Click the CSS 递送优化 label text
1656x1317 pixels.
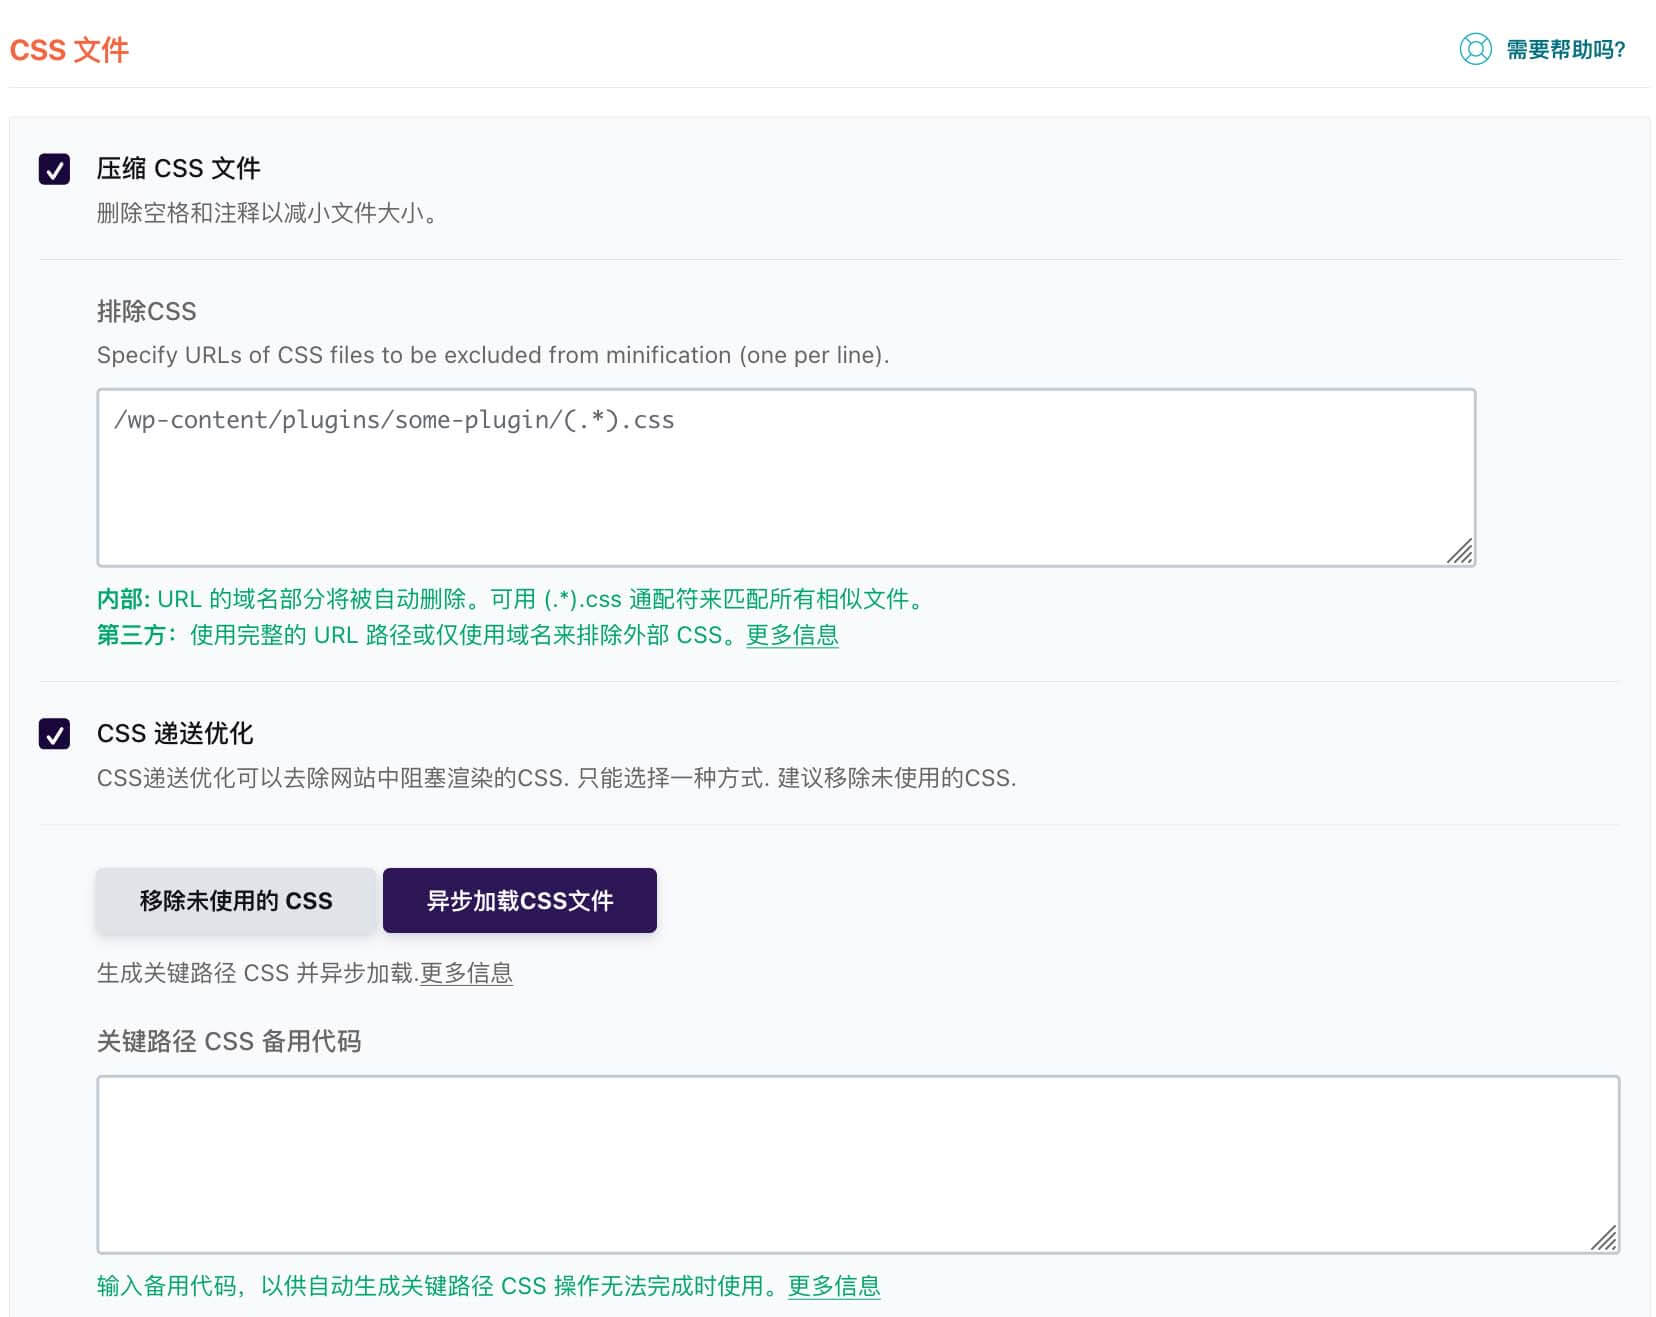(175, 733)
